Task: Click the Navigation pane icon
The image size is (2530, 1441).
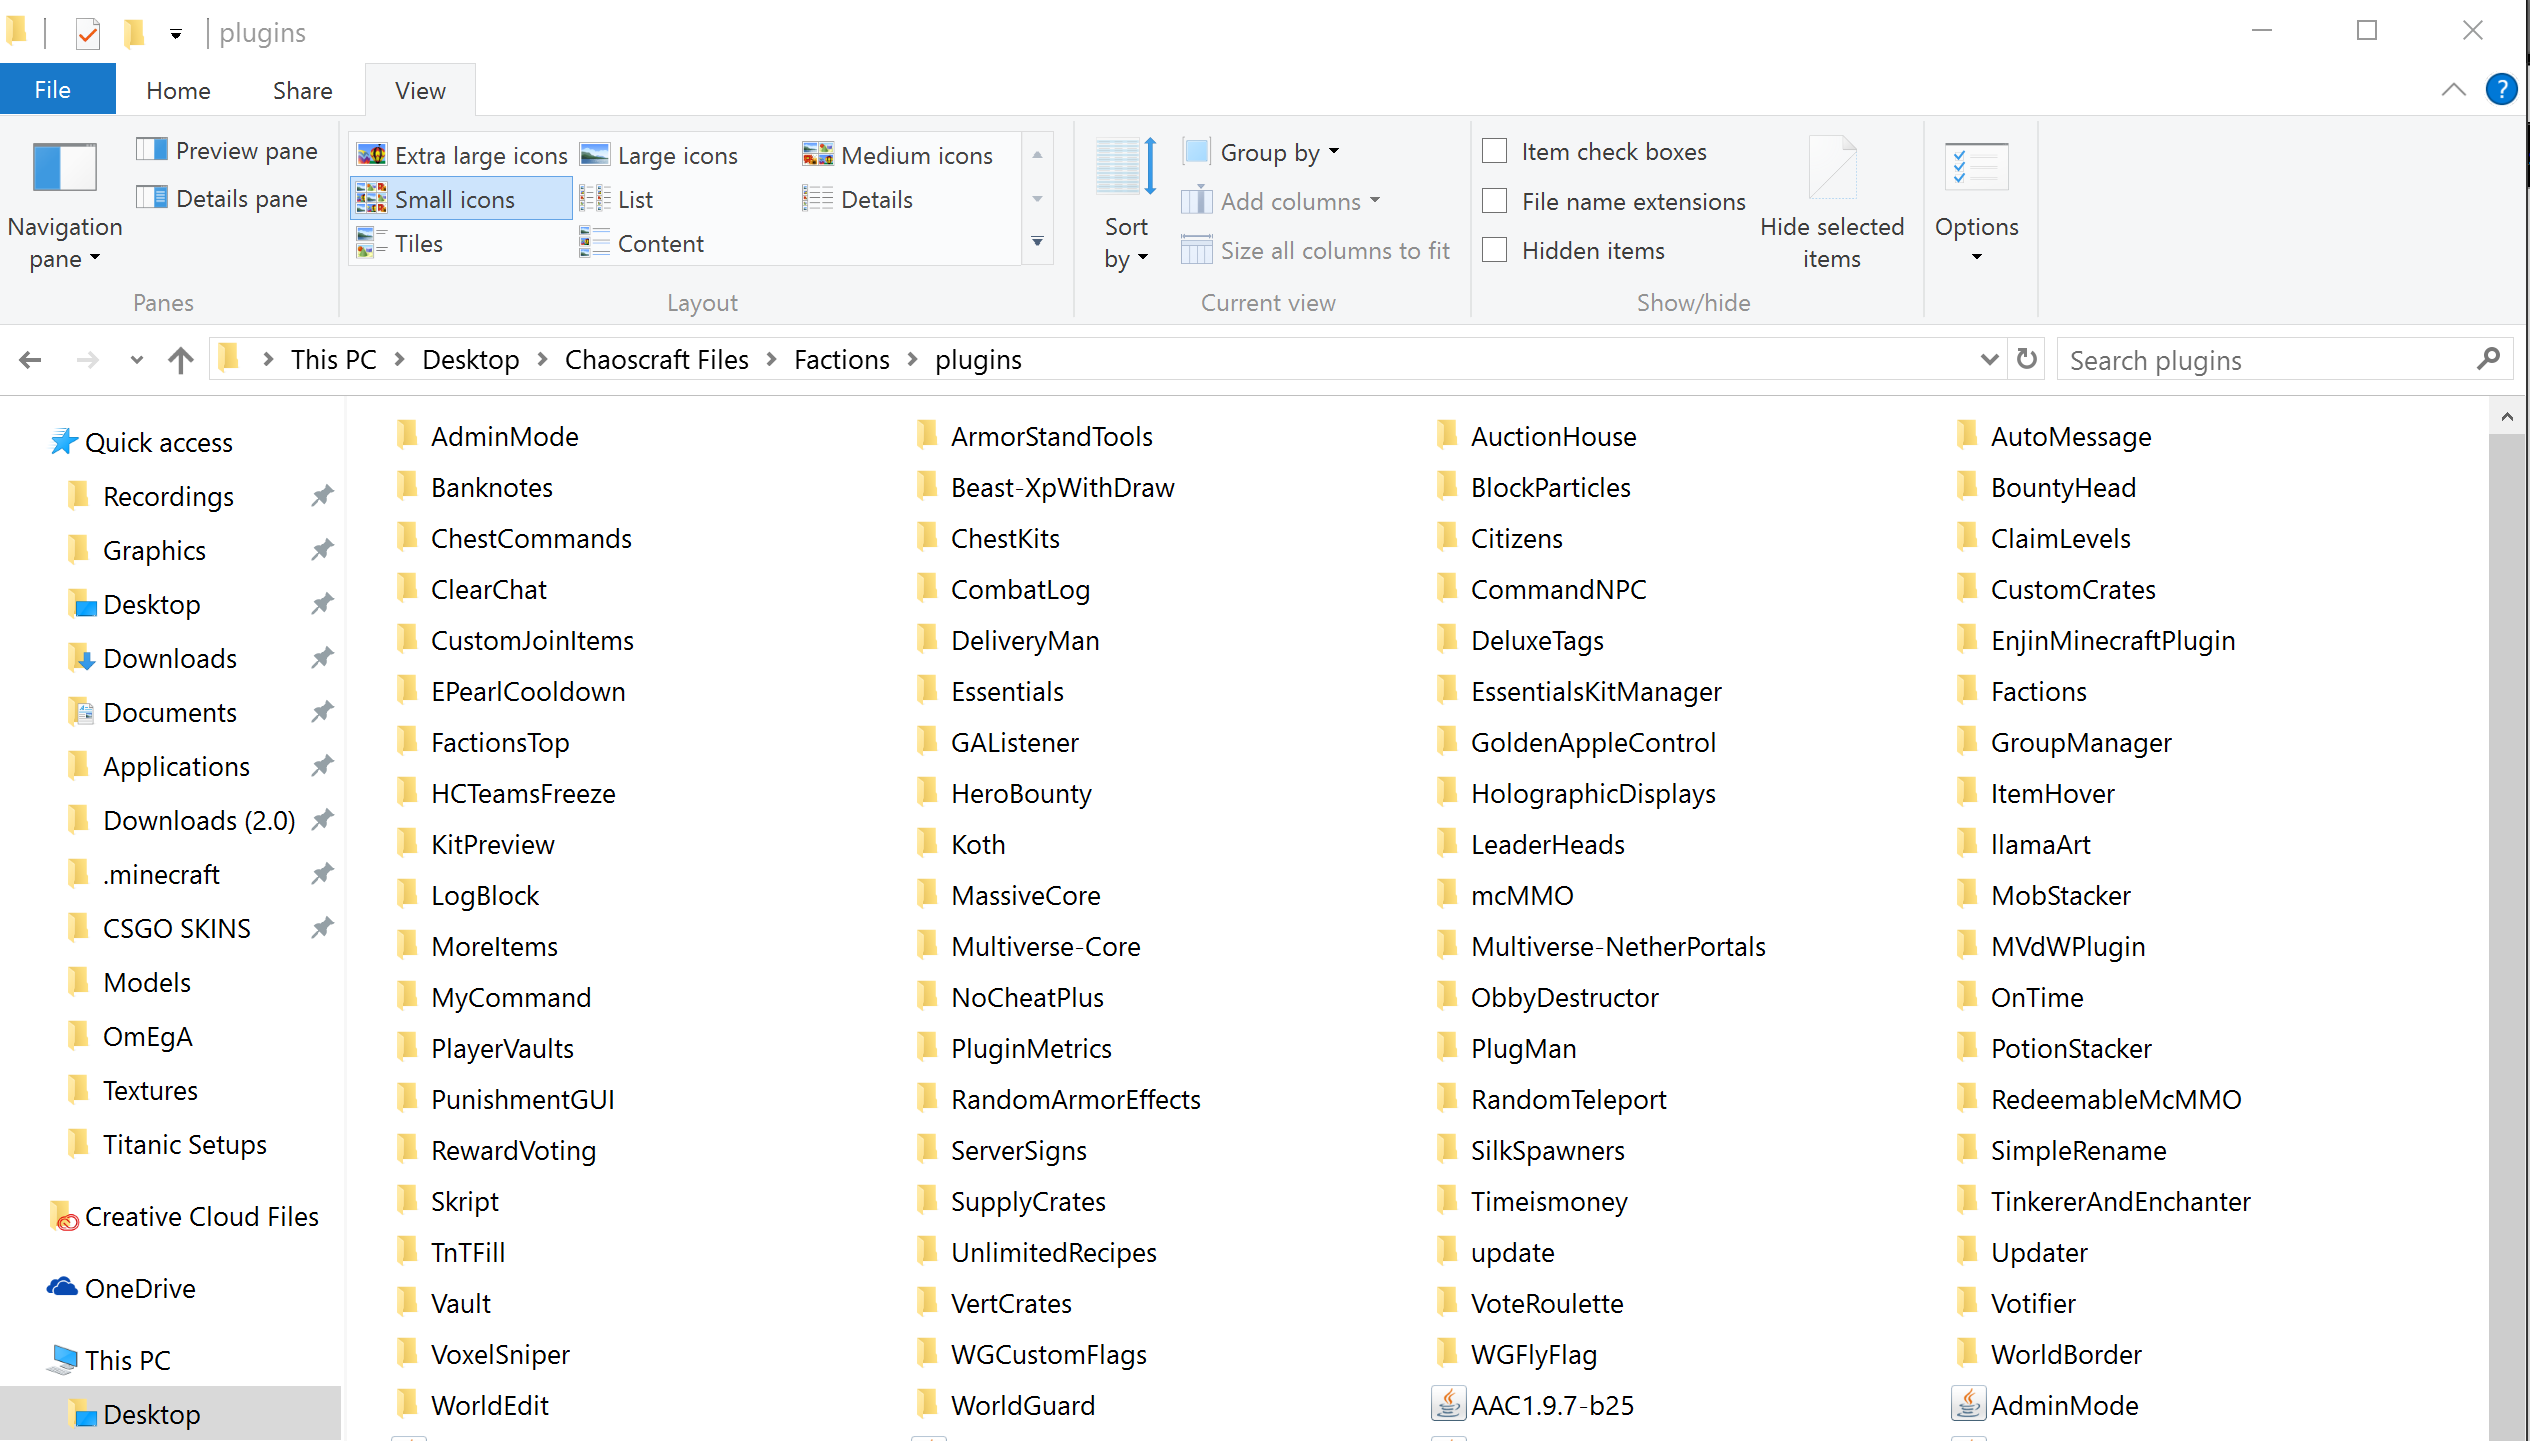Action: point(64,168)
